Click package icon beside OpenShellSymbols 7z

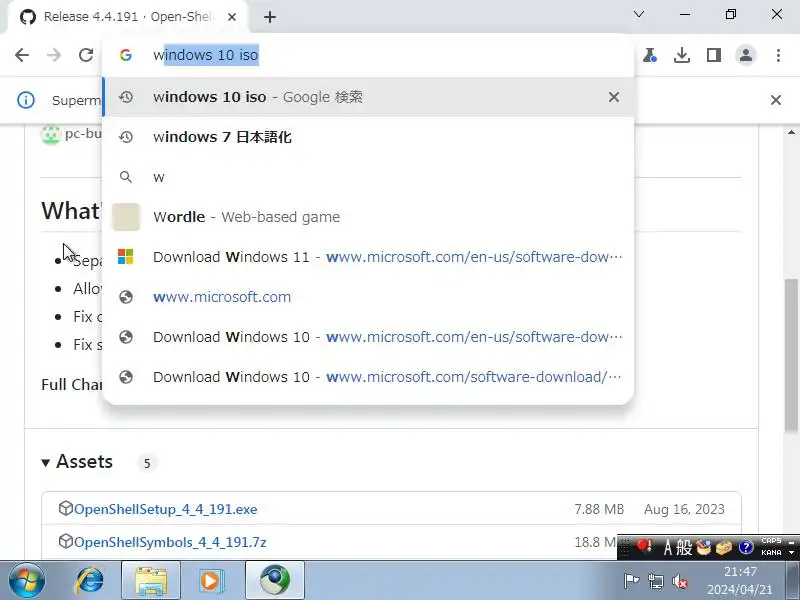pyautogui.click(x=66, y=541)
